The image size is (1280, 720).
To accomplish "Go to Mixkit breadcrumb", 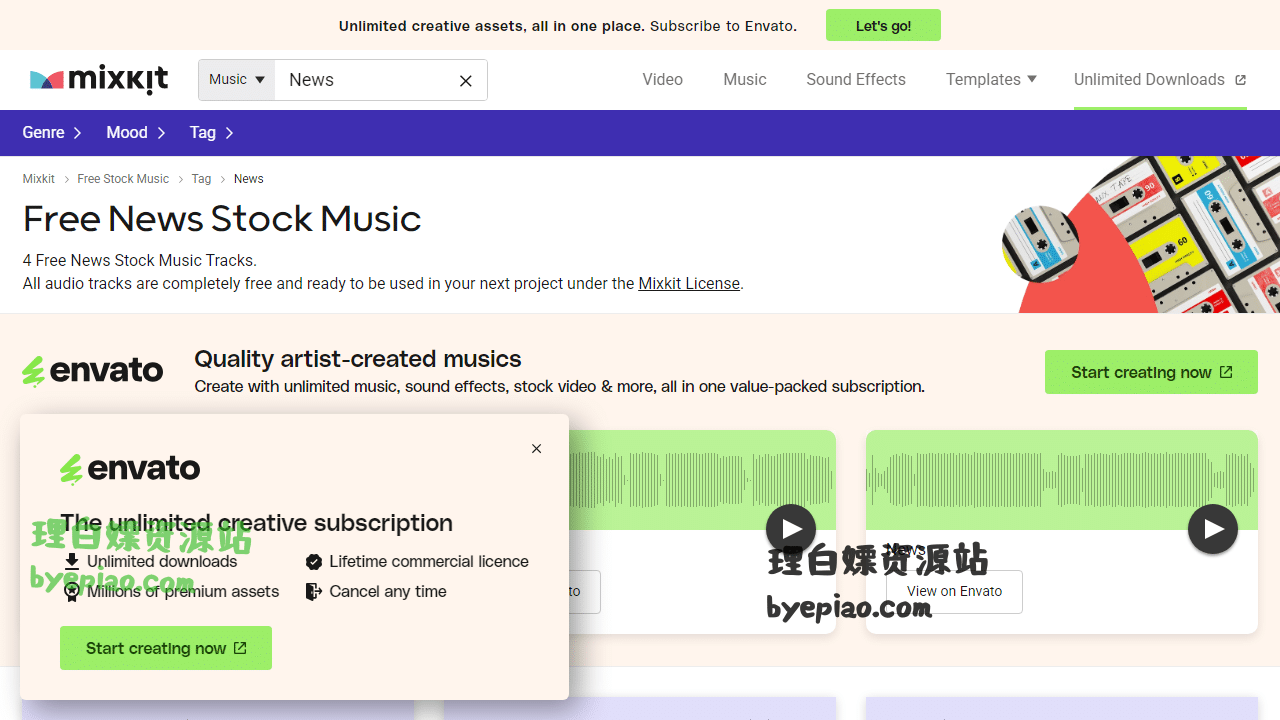I will tap(39, 179).
